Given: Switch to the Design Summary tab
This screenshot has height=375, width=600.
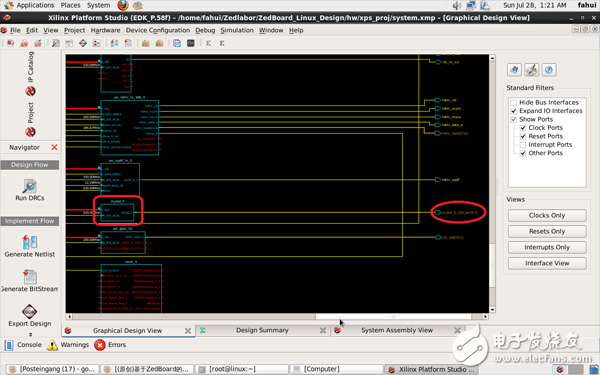Looking at the screenshot, I should (x=262, y=330).
